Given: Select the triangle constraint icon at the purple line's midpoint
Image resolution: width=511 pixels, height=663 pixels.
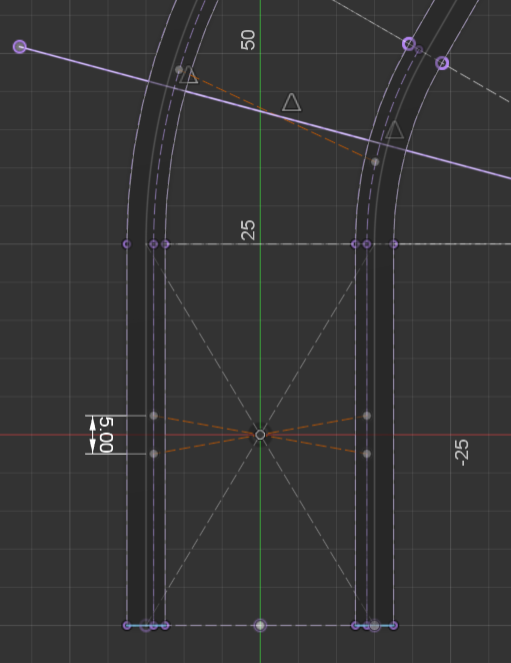Looking at the screenshot, I should [x=292, y=102].
